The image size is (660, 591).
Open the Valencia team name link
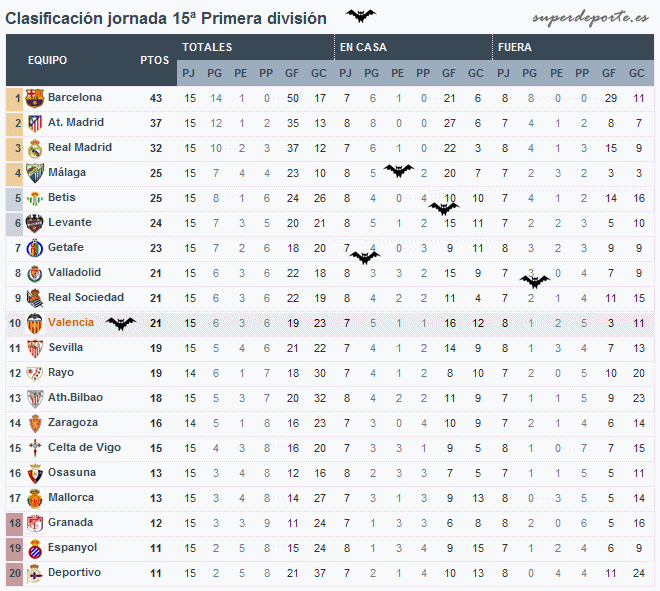click(71, 322)
